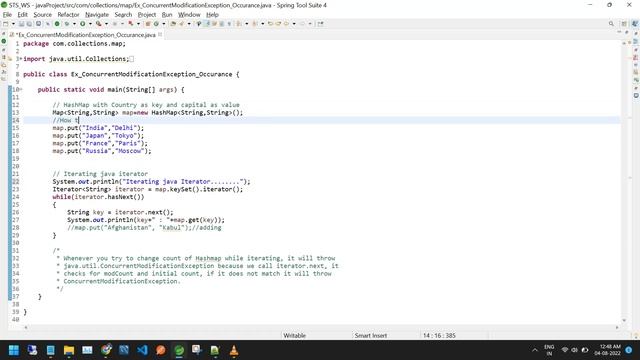
Task: Open the Refactor menu
Action: click(x=68, y=14)
